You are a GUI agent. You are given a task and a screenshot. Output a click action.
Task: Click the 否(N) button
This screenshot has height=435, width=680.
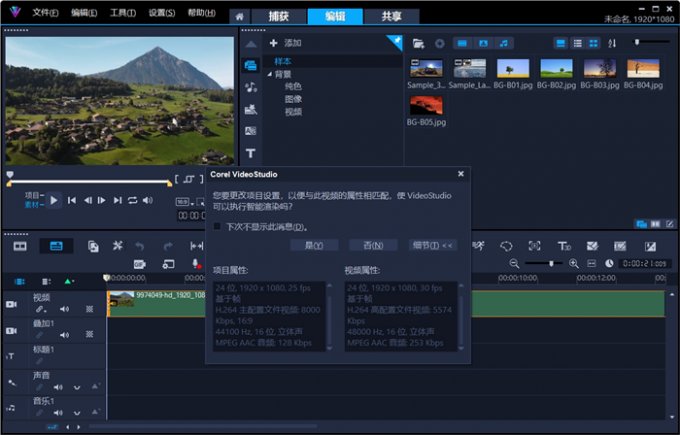pos(373,245)
